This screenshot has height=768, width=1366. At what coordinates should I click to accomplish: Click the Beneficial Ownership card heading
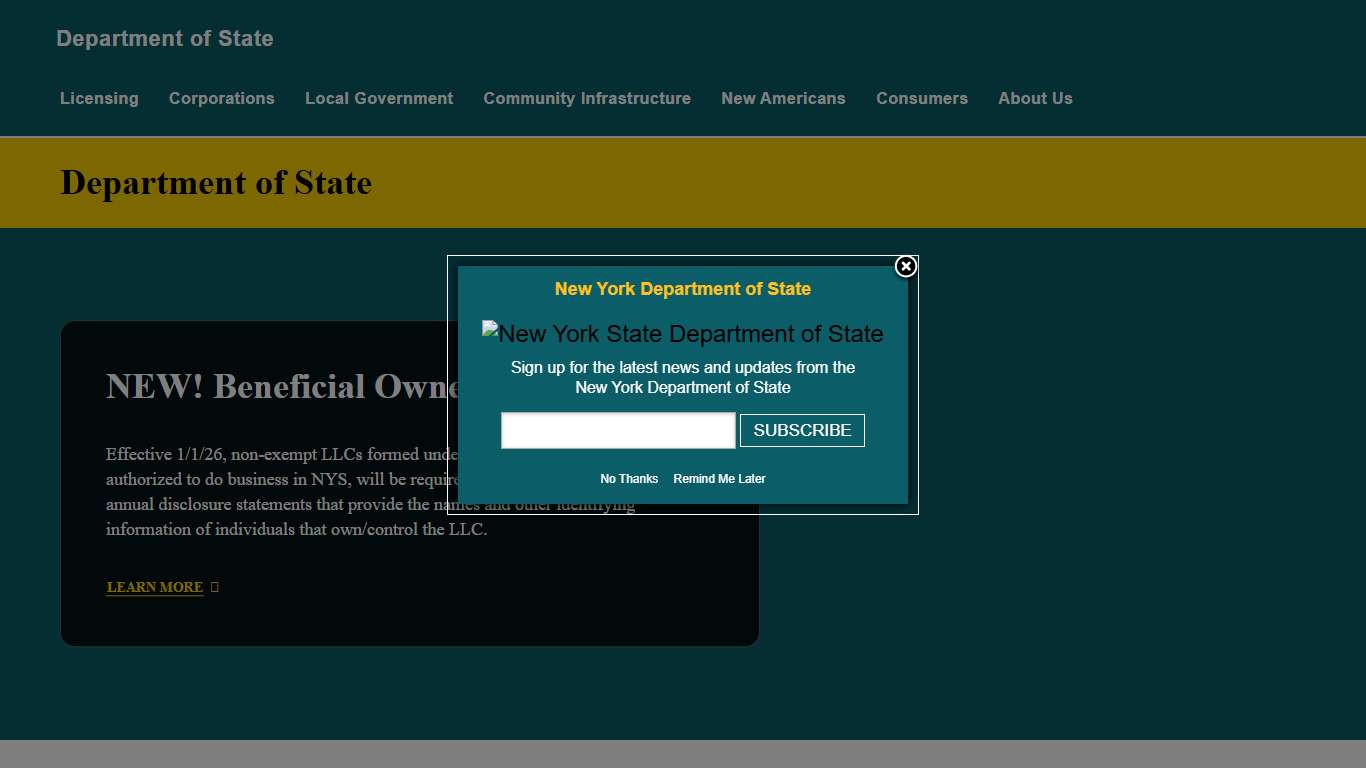click(280, 386)
